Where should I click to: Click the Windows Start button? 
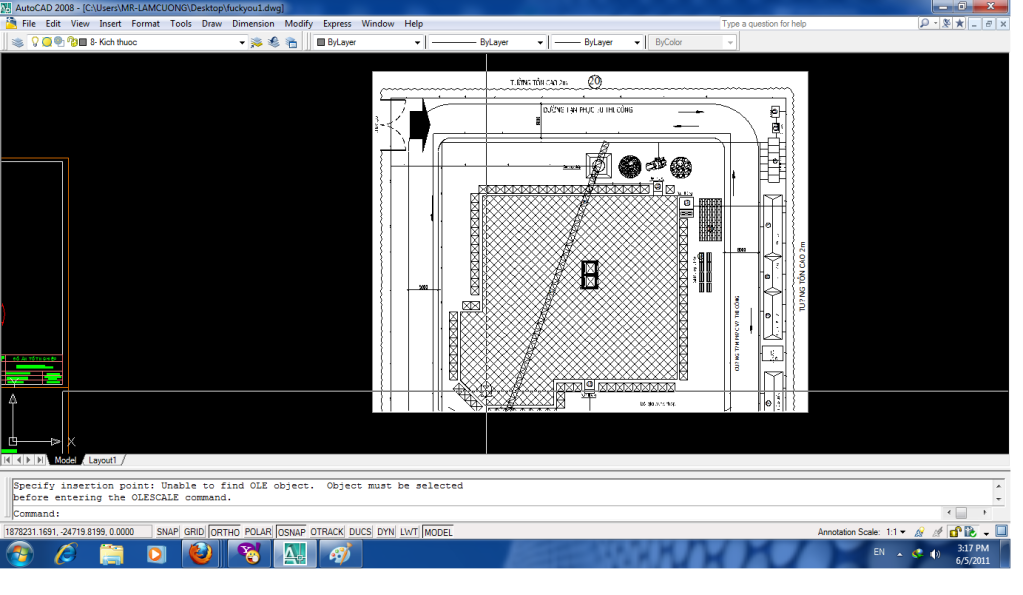[x=19, y=555]
